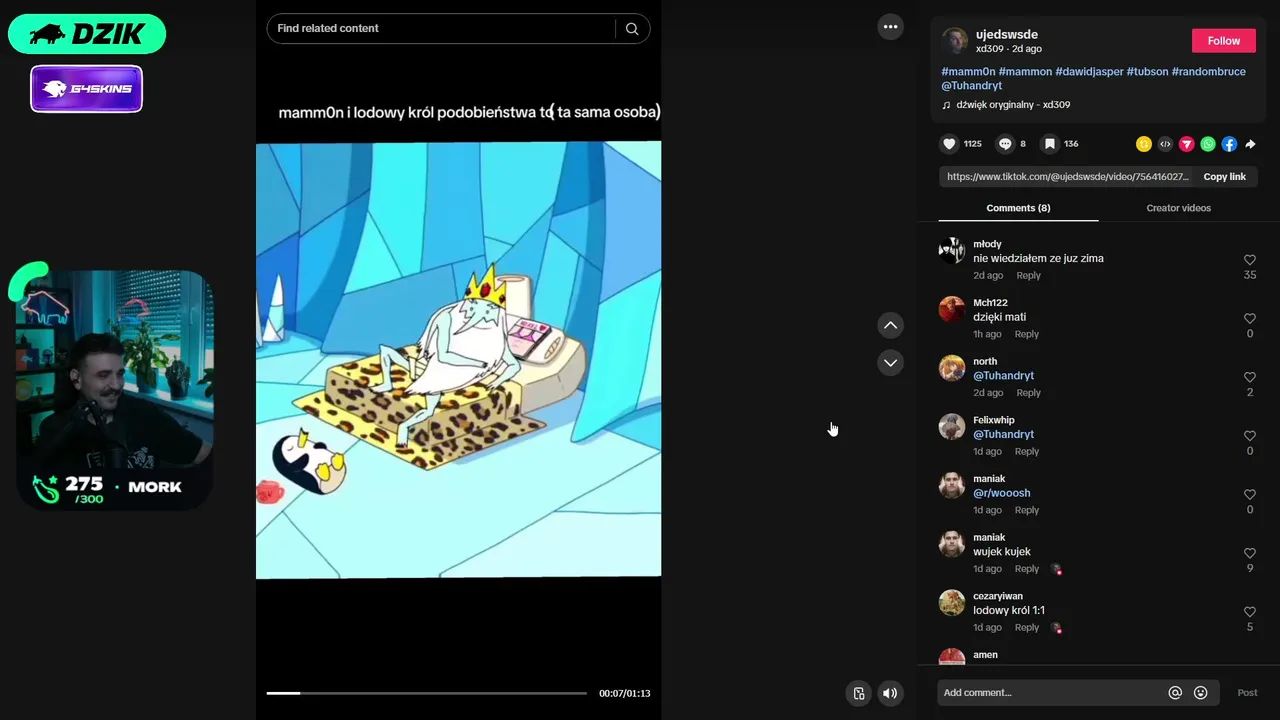Viewport: 1280px width, 720px height.
Task: Click the Ice King video to pause
Action: pyautogui.click(x=458, y=360)
